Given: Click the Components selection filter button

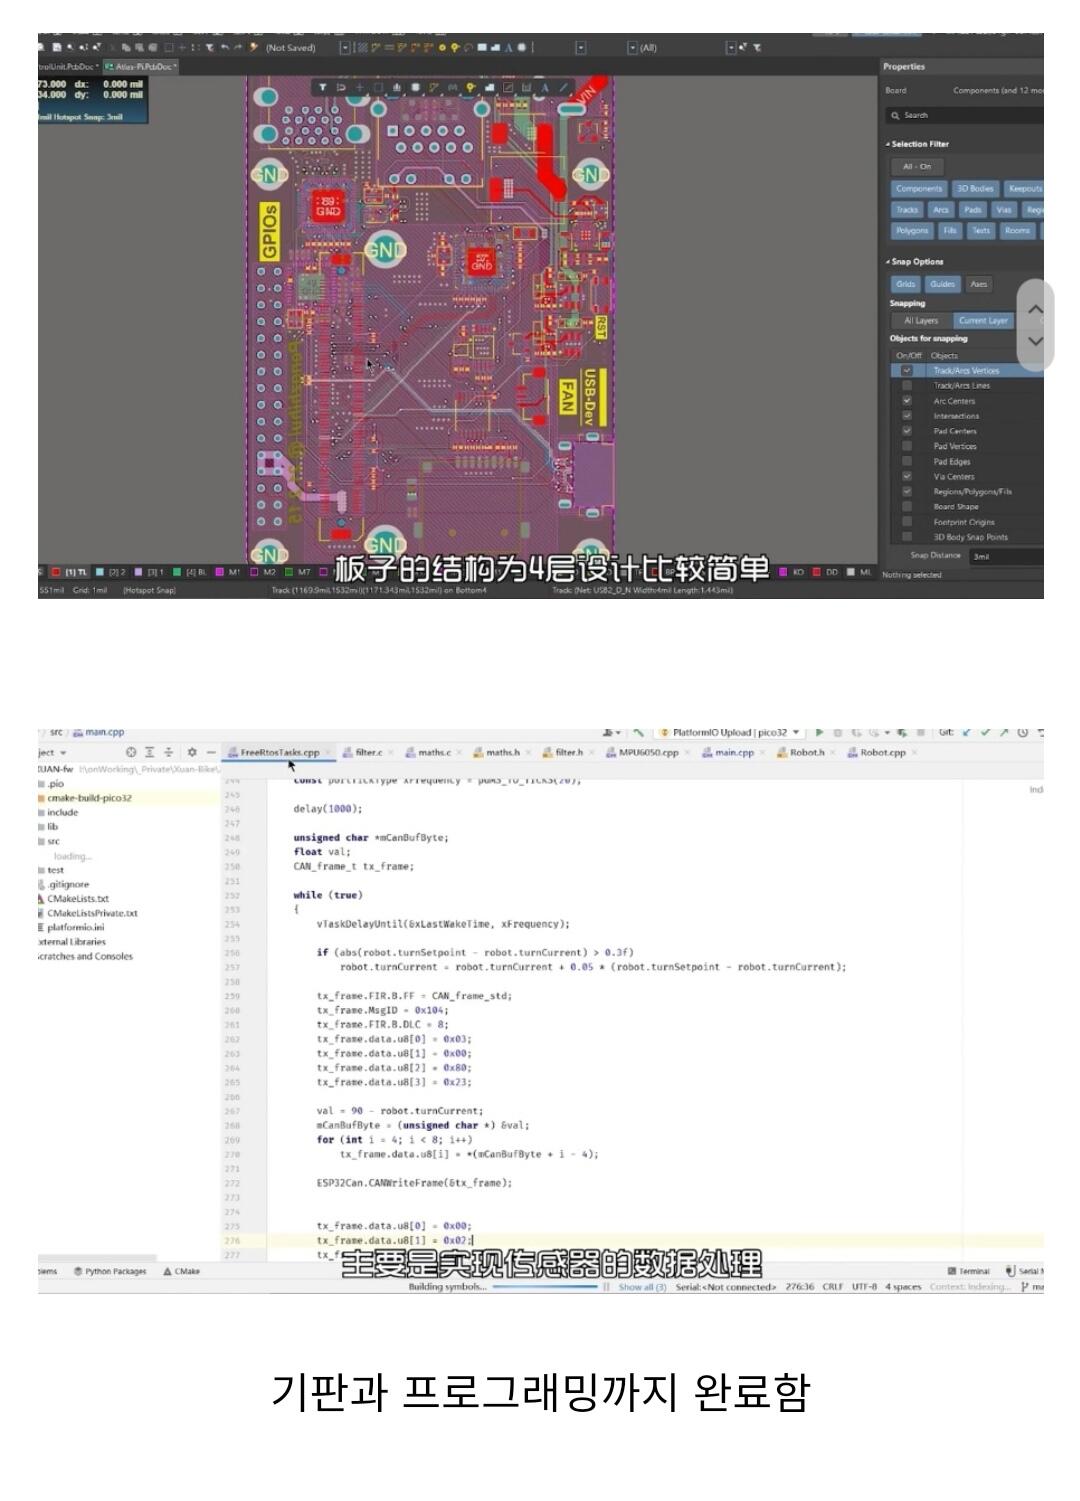Looking at the screenshot, I should tap(918, 189).
